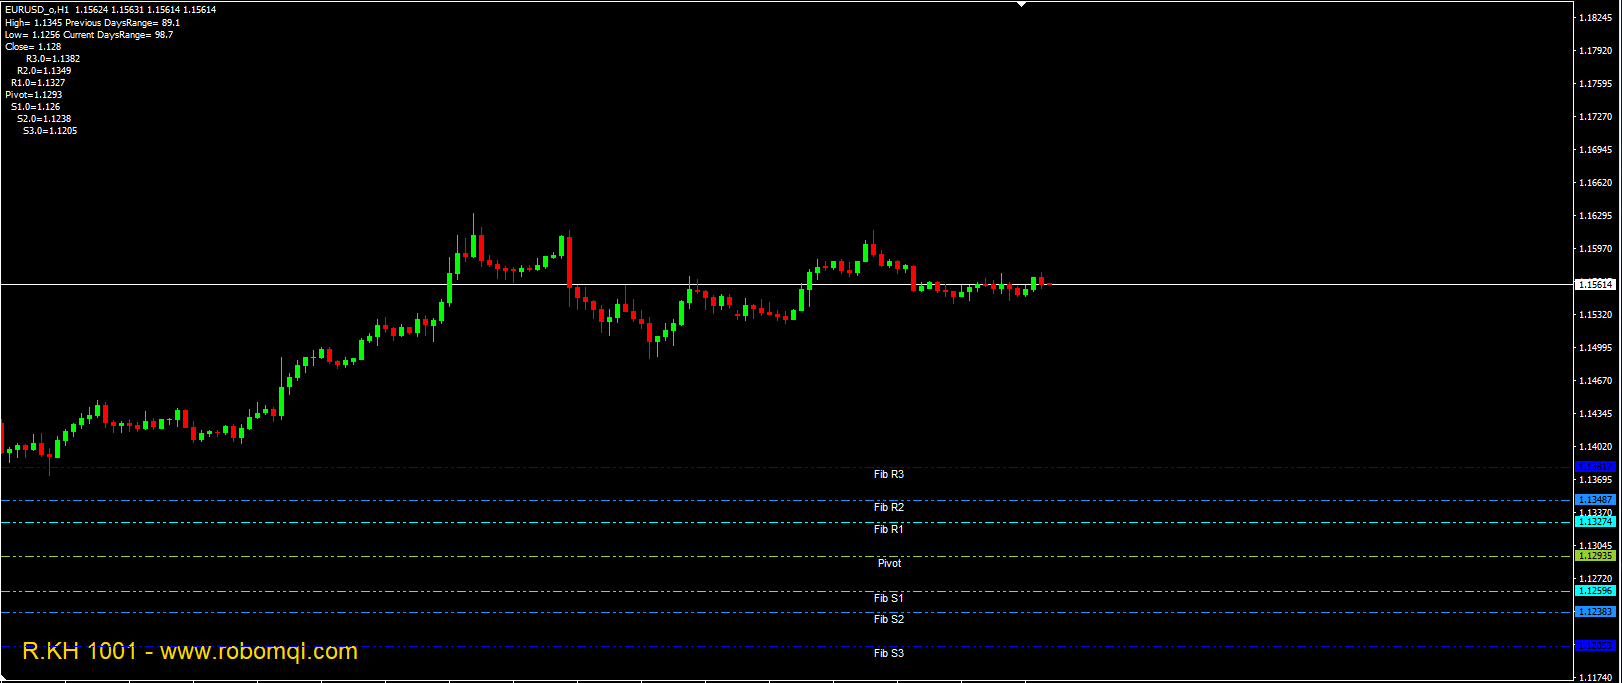The image size is (1622, 683).
Task: Click the dark blue 1.12053 price tag
Action: click(x=1595, y=646)
